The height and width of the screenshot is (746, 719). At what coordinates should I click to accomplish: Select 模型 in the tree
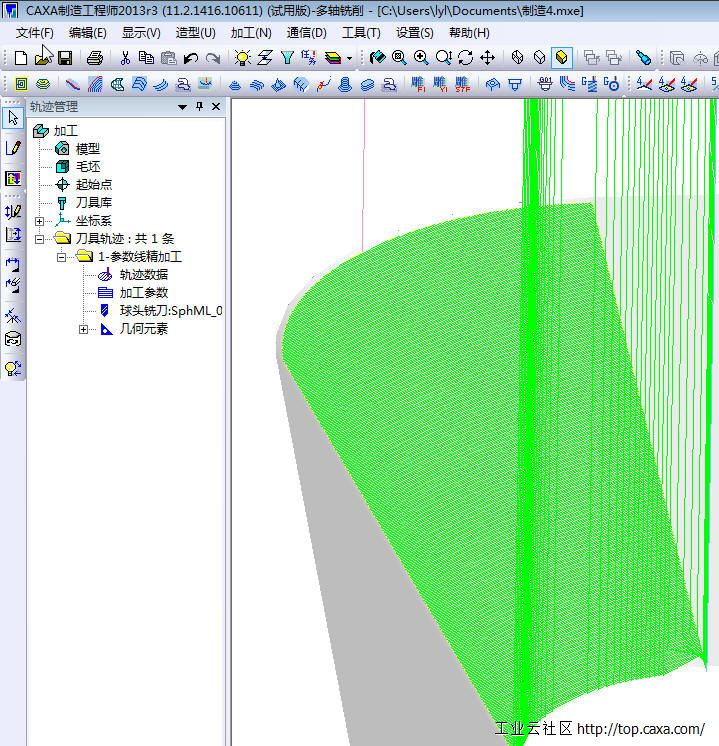[88, 149]
